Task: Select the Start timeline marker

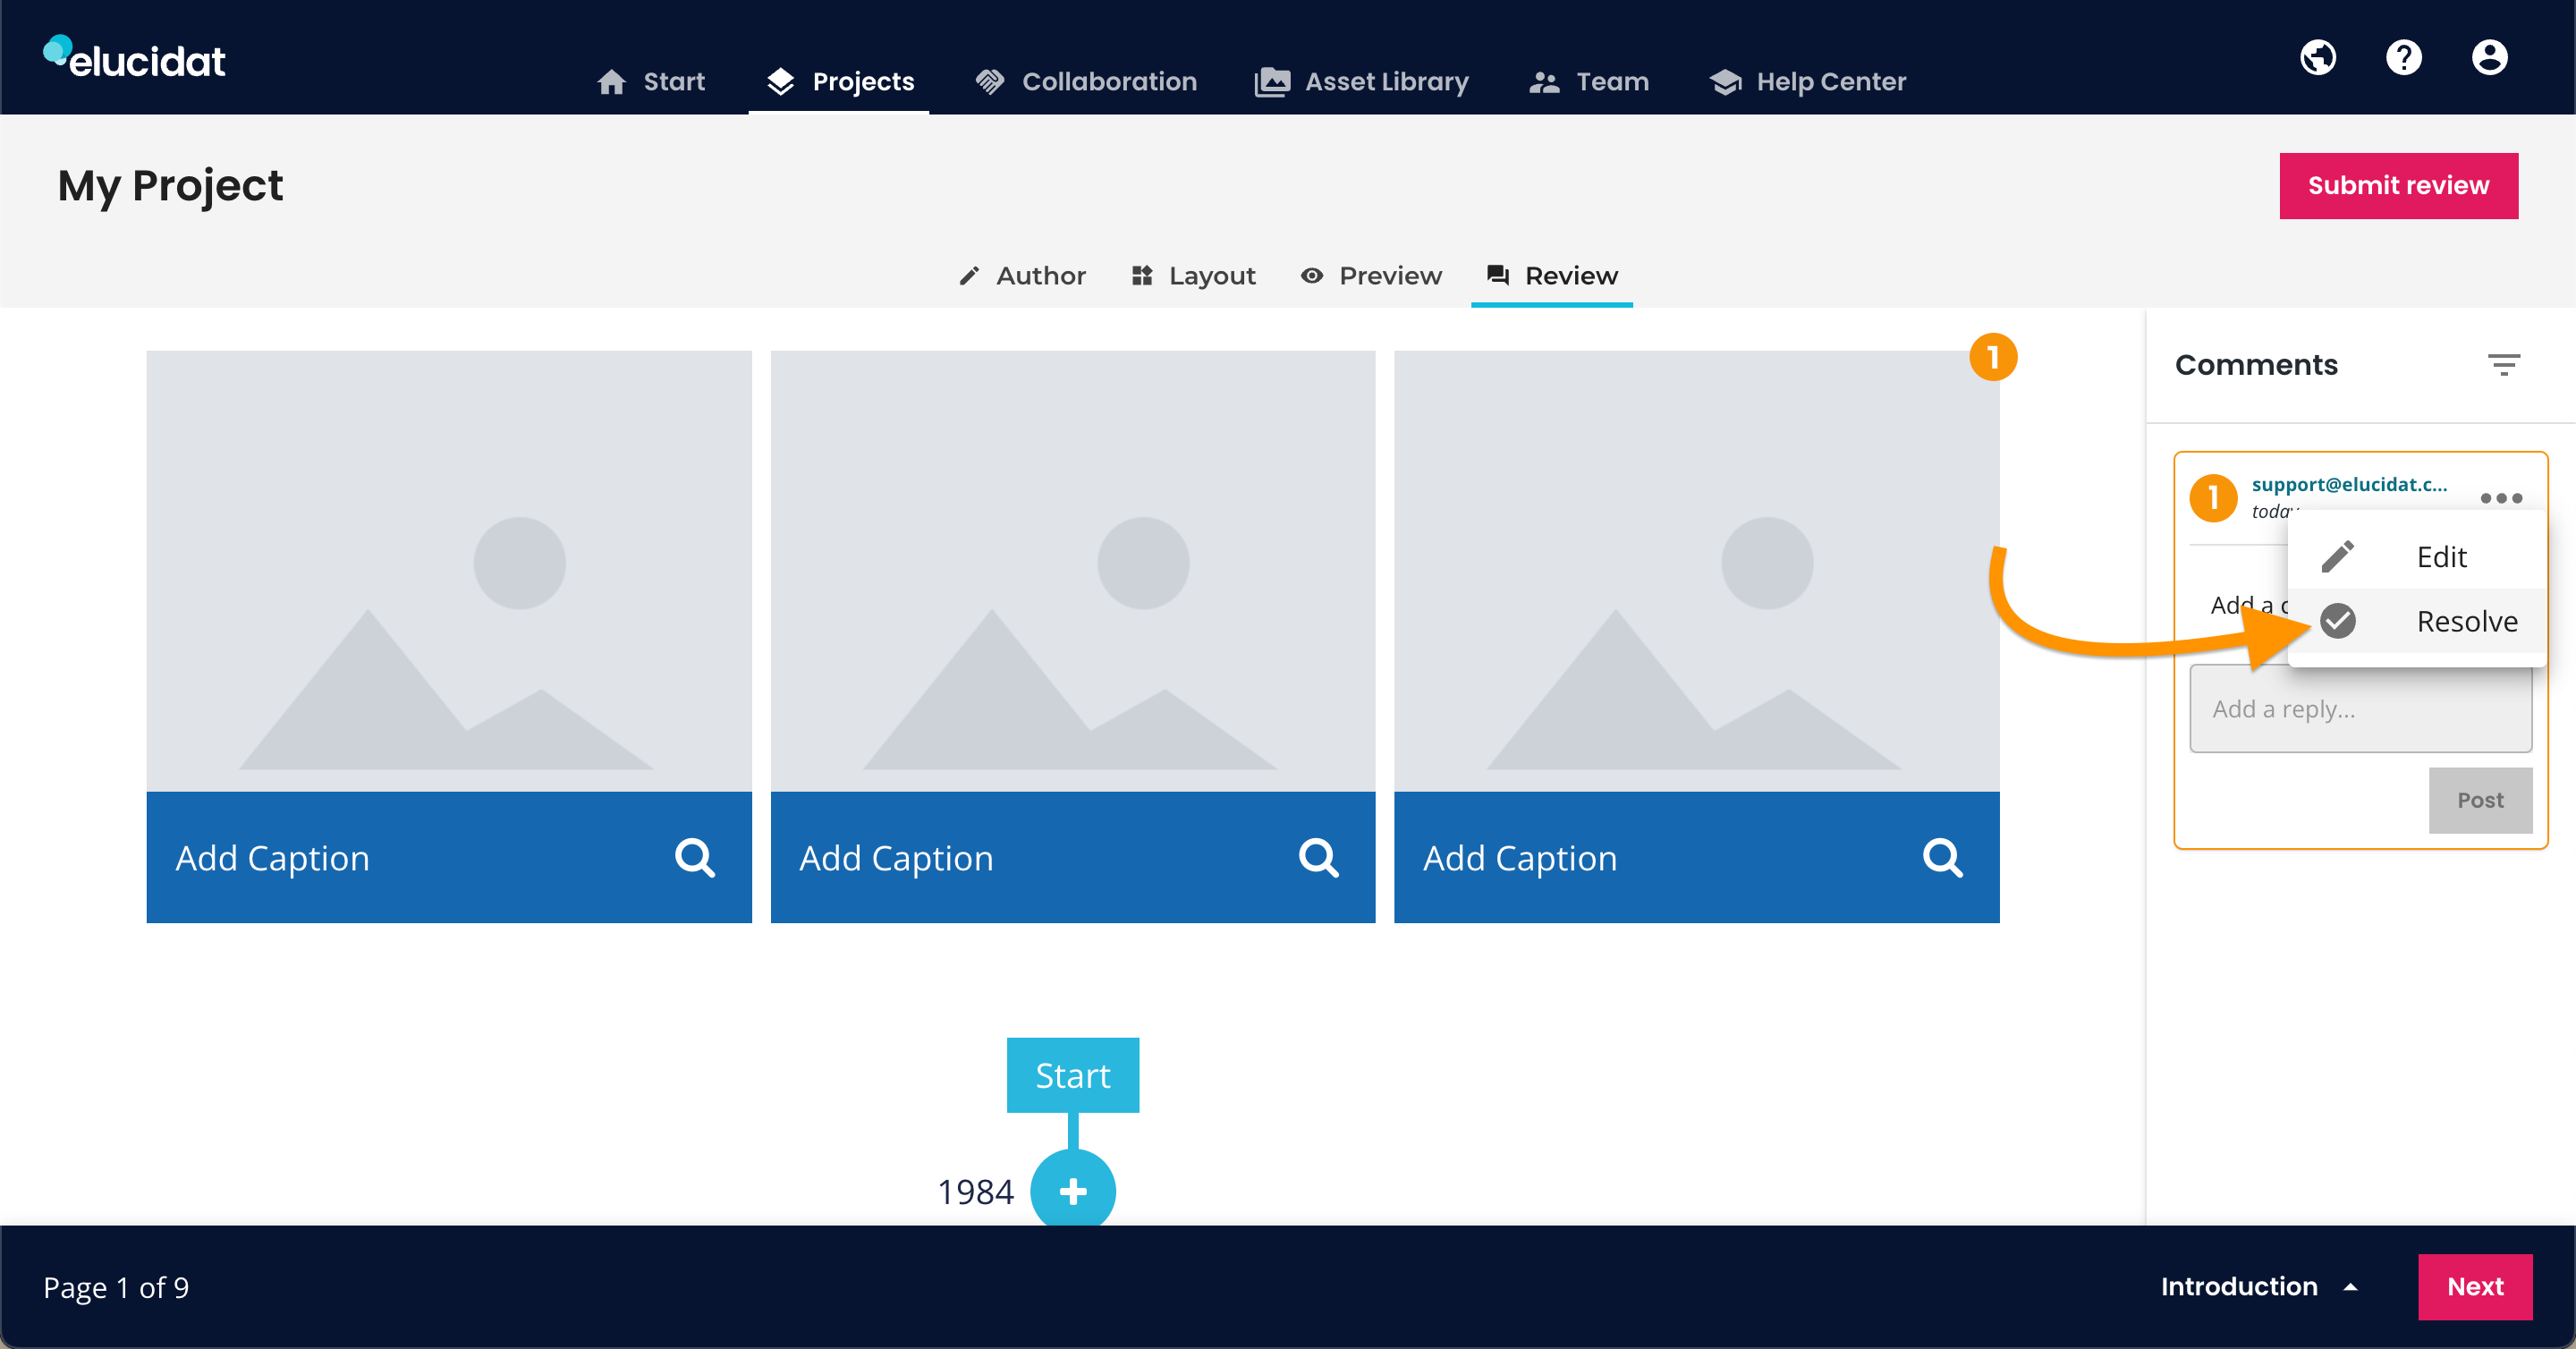Action: tap(1072, 1075)
